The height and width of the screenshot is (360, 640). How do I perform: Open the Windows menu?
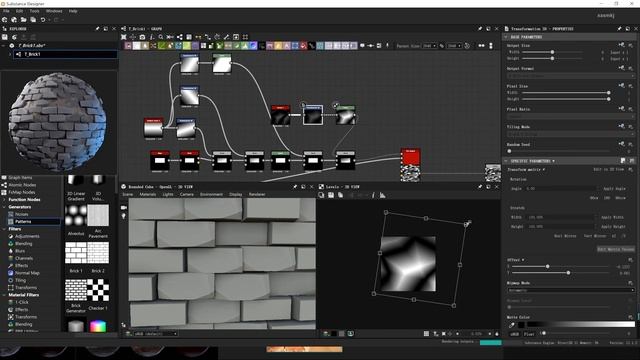54,11
